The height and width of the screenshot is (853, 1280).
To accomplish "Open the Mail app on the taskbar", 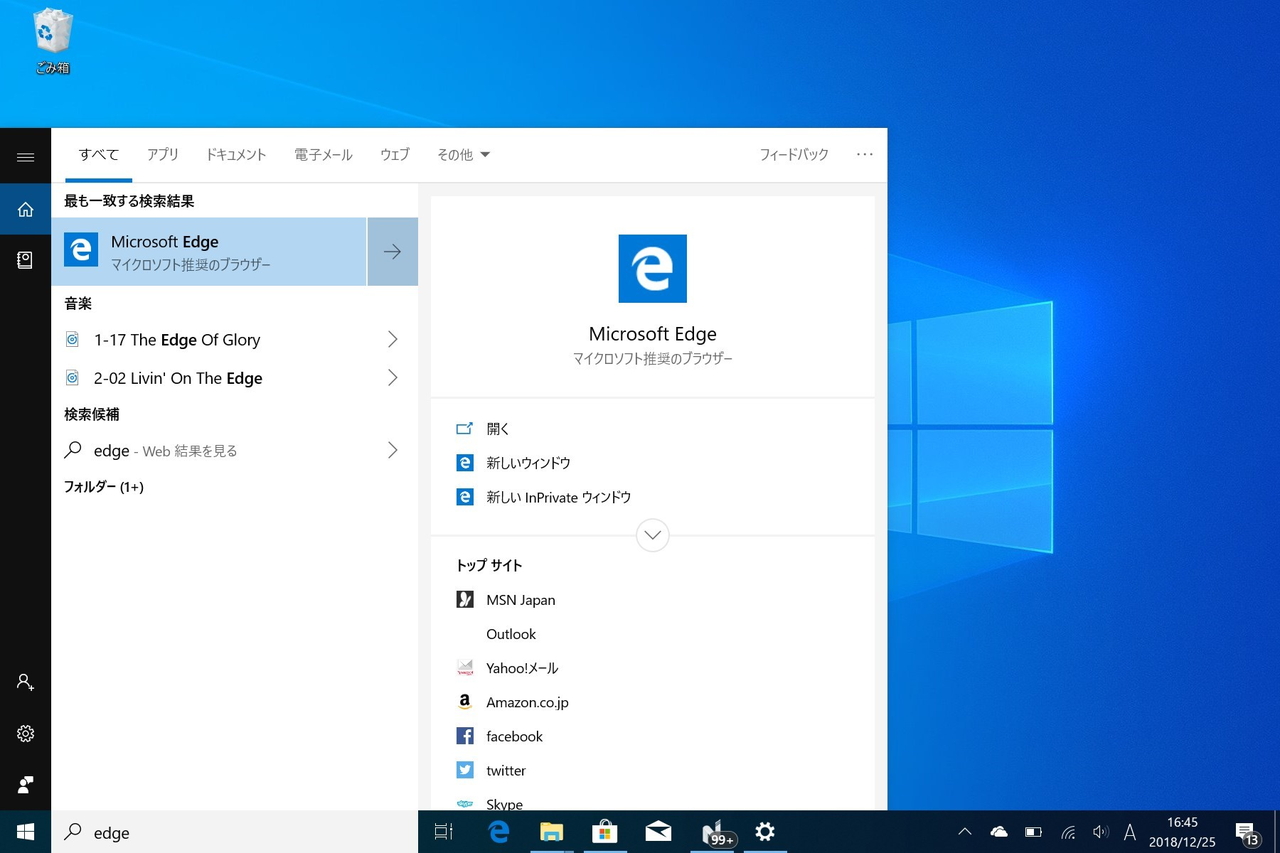I will click(658, 832).
